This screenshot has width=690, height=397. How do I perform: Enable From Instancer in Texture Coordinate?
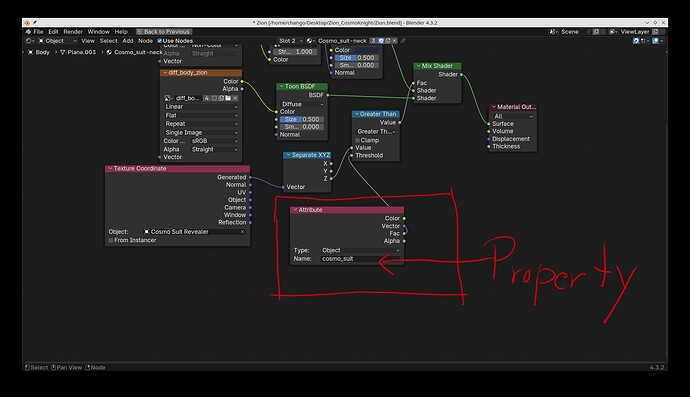[x=111, y=240]
